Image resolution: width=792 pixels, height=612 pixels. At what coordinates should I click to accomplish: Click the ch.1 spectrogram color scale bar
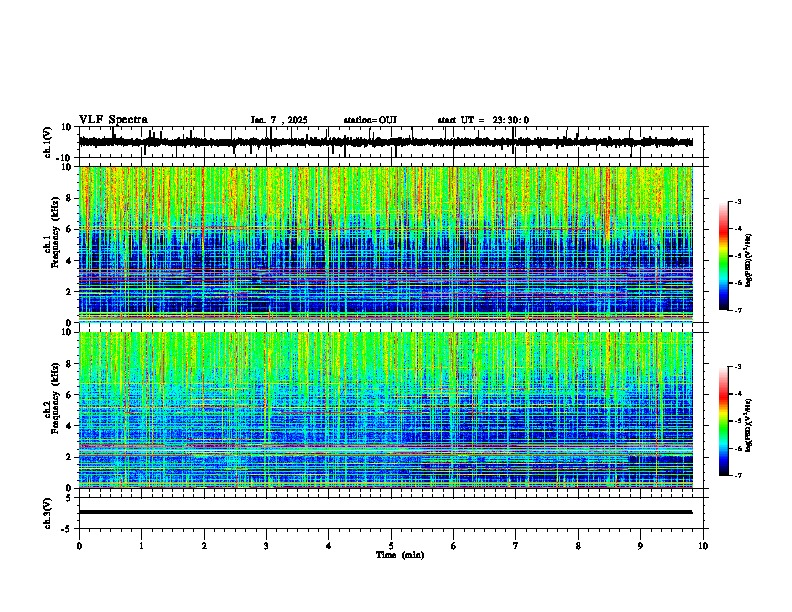(x=723, y=256)
